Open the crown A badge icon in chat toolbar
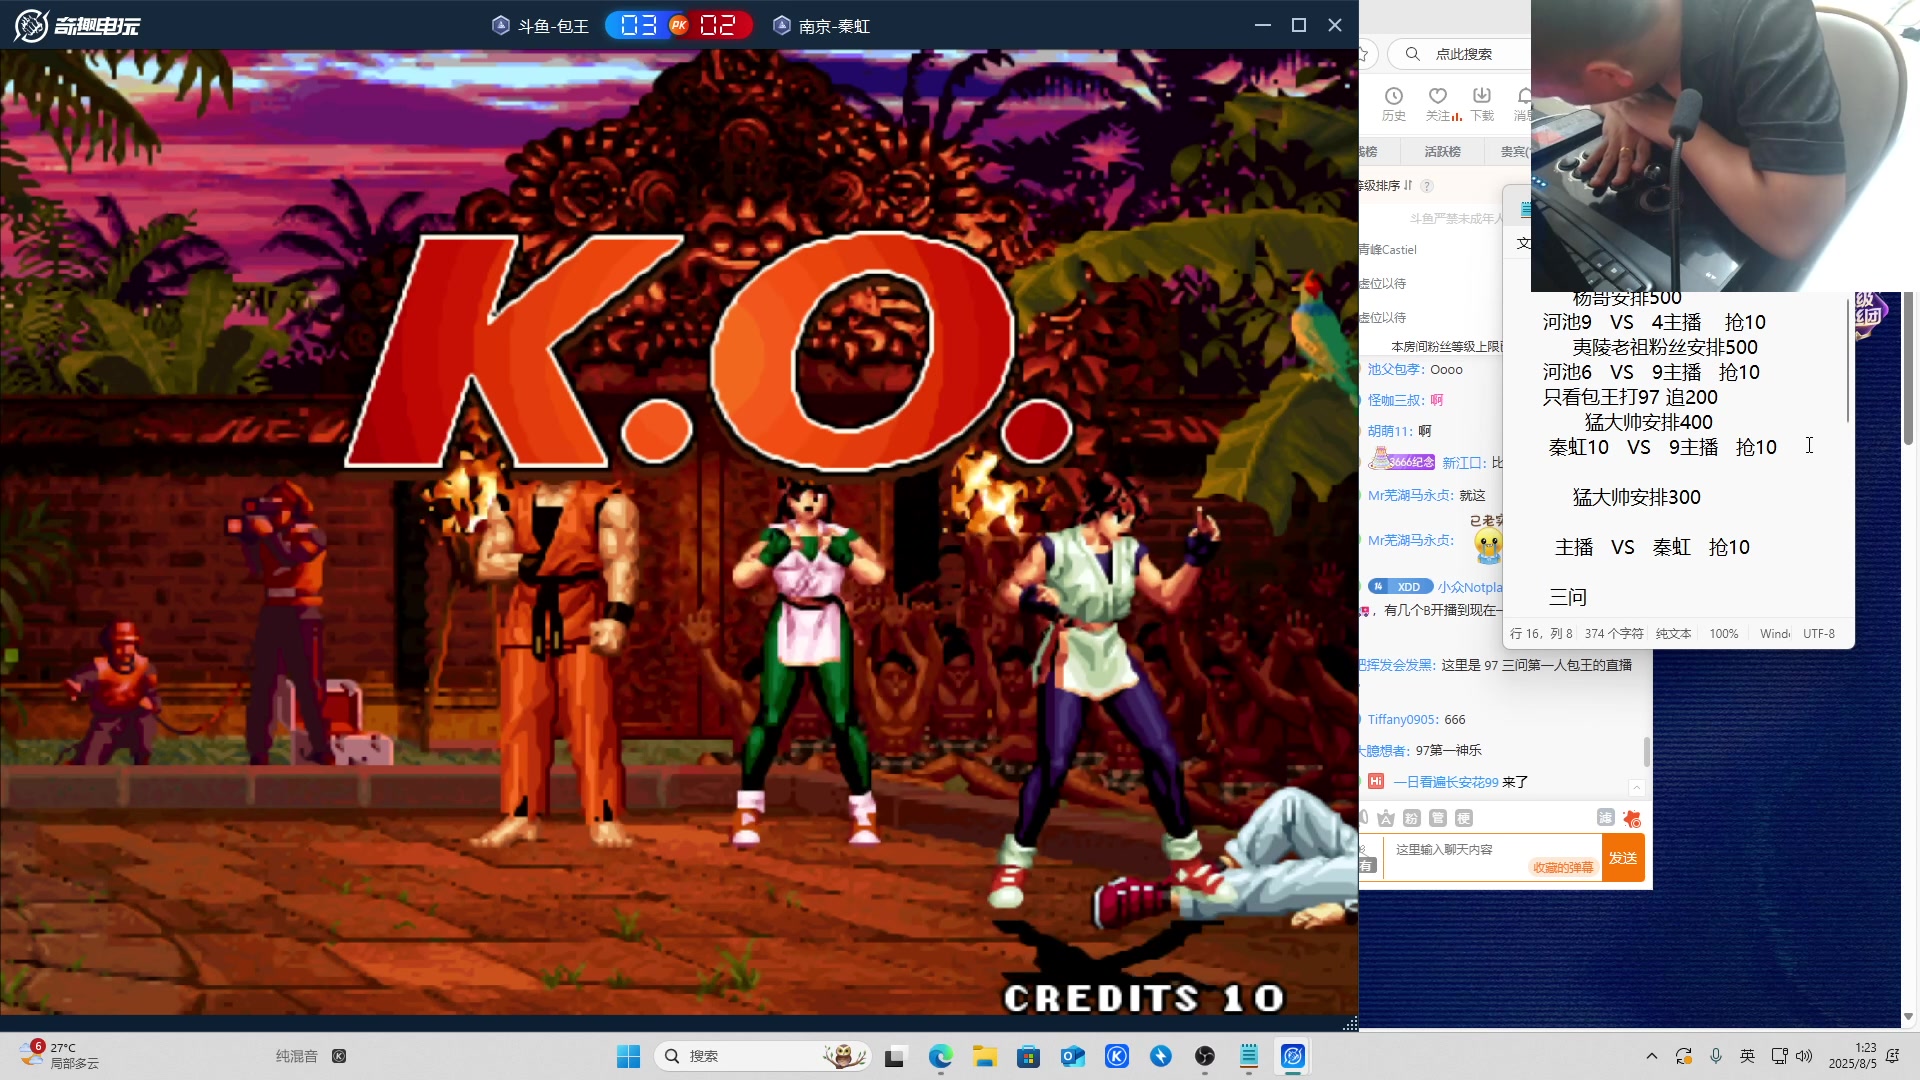Viewport: 1920px width, 1080px height. [1386, 818]
